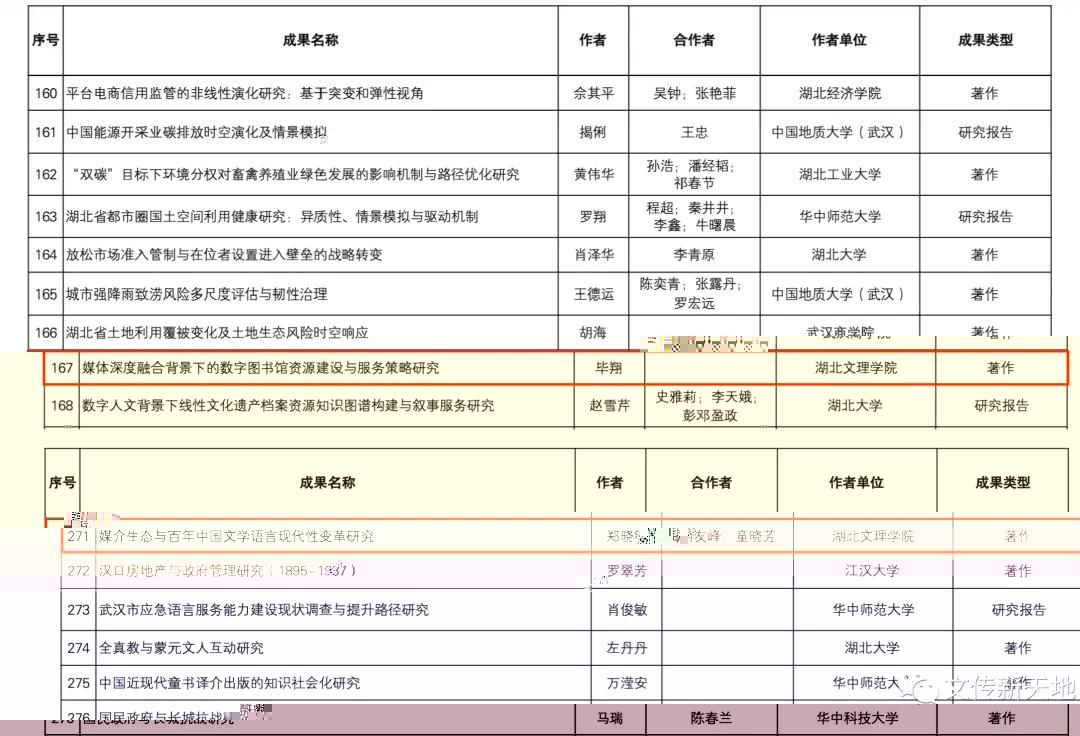Click '中国地质大学（武汉）' in row 165
The image size is (1080, 736).
tap(838, 294)
